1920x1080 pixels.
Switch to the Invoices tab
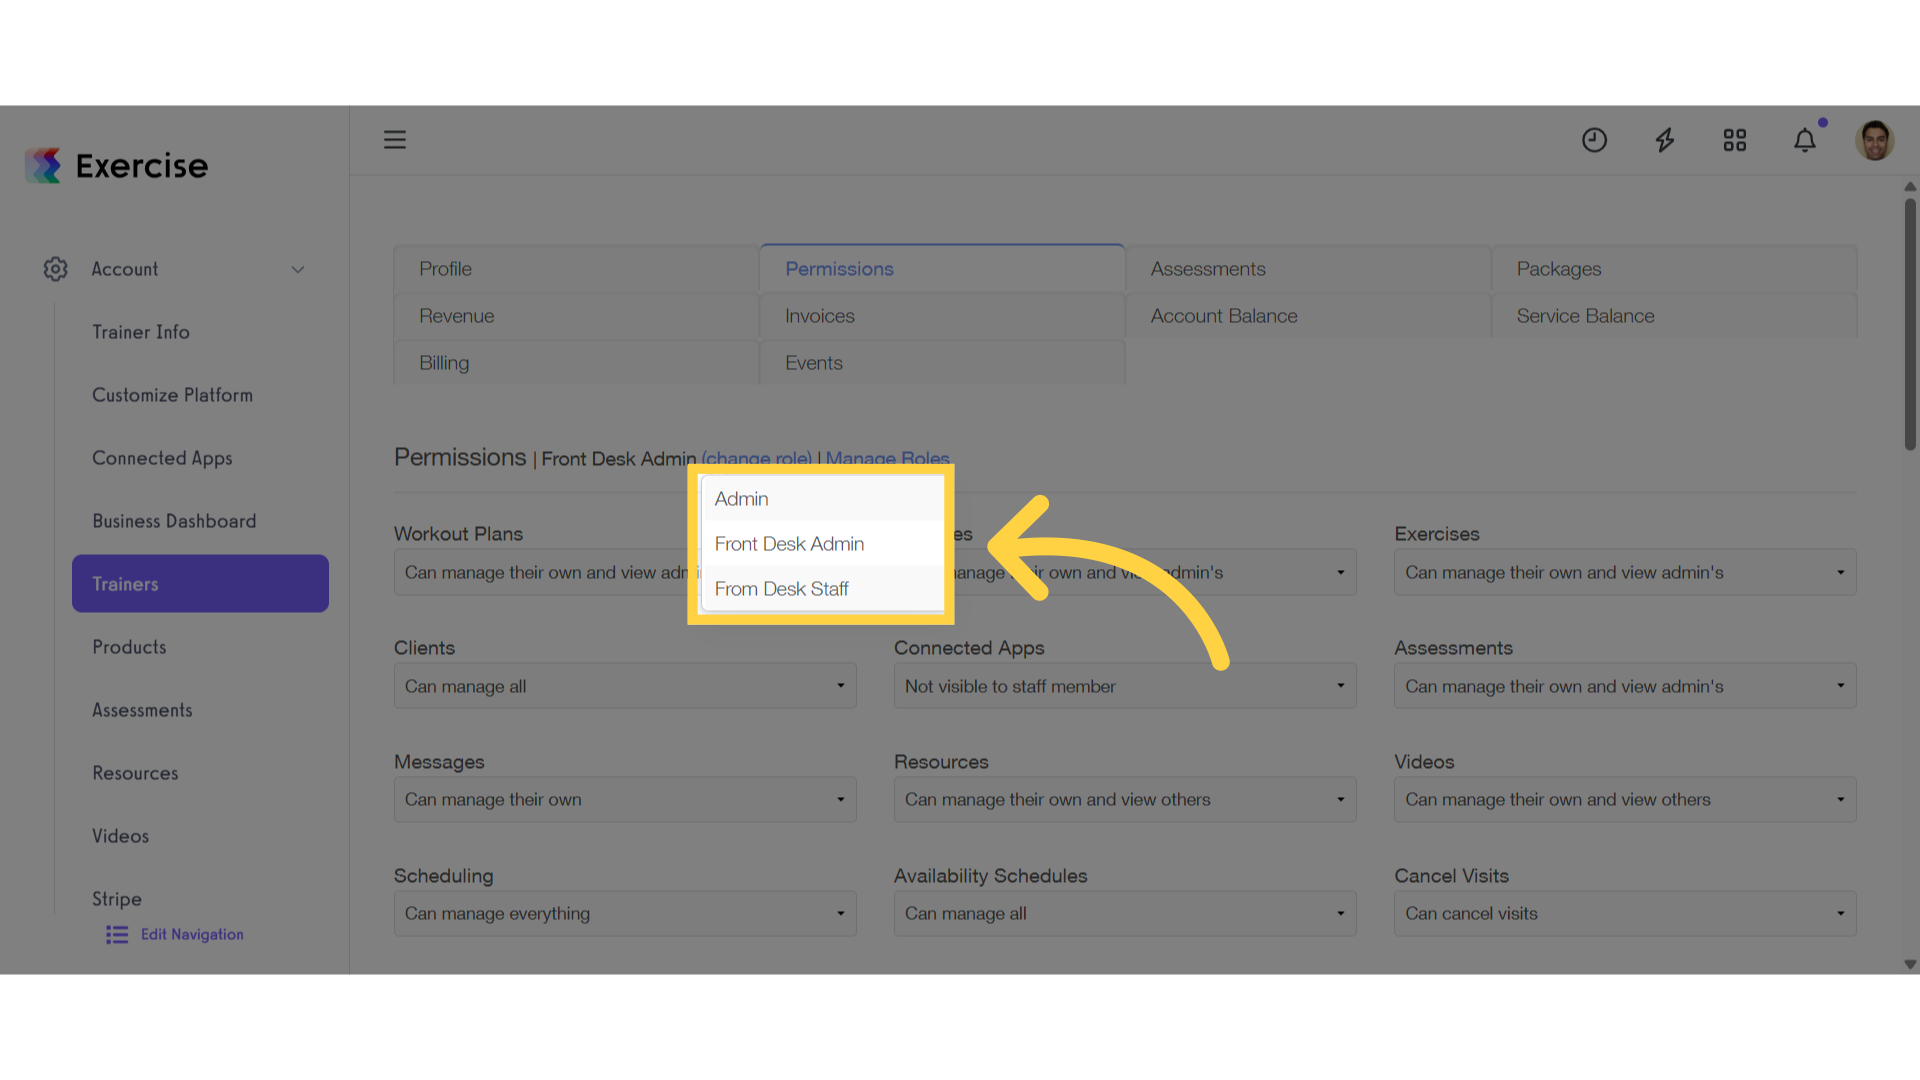pyautogui.click(x=942, y=316)
